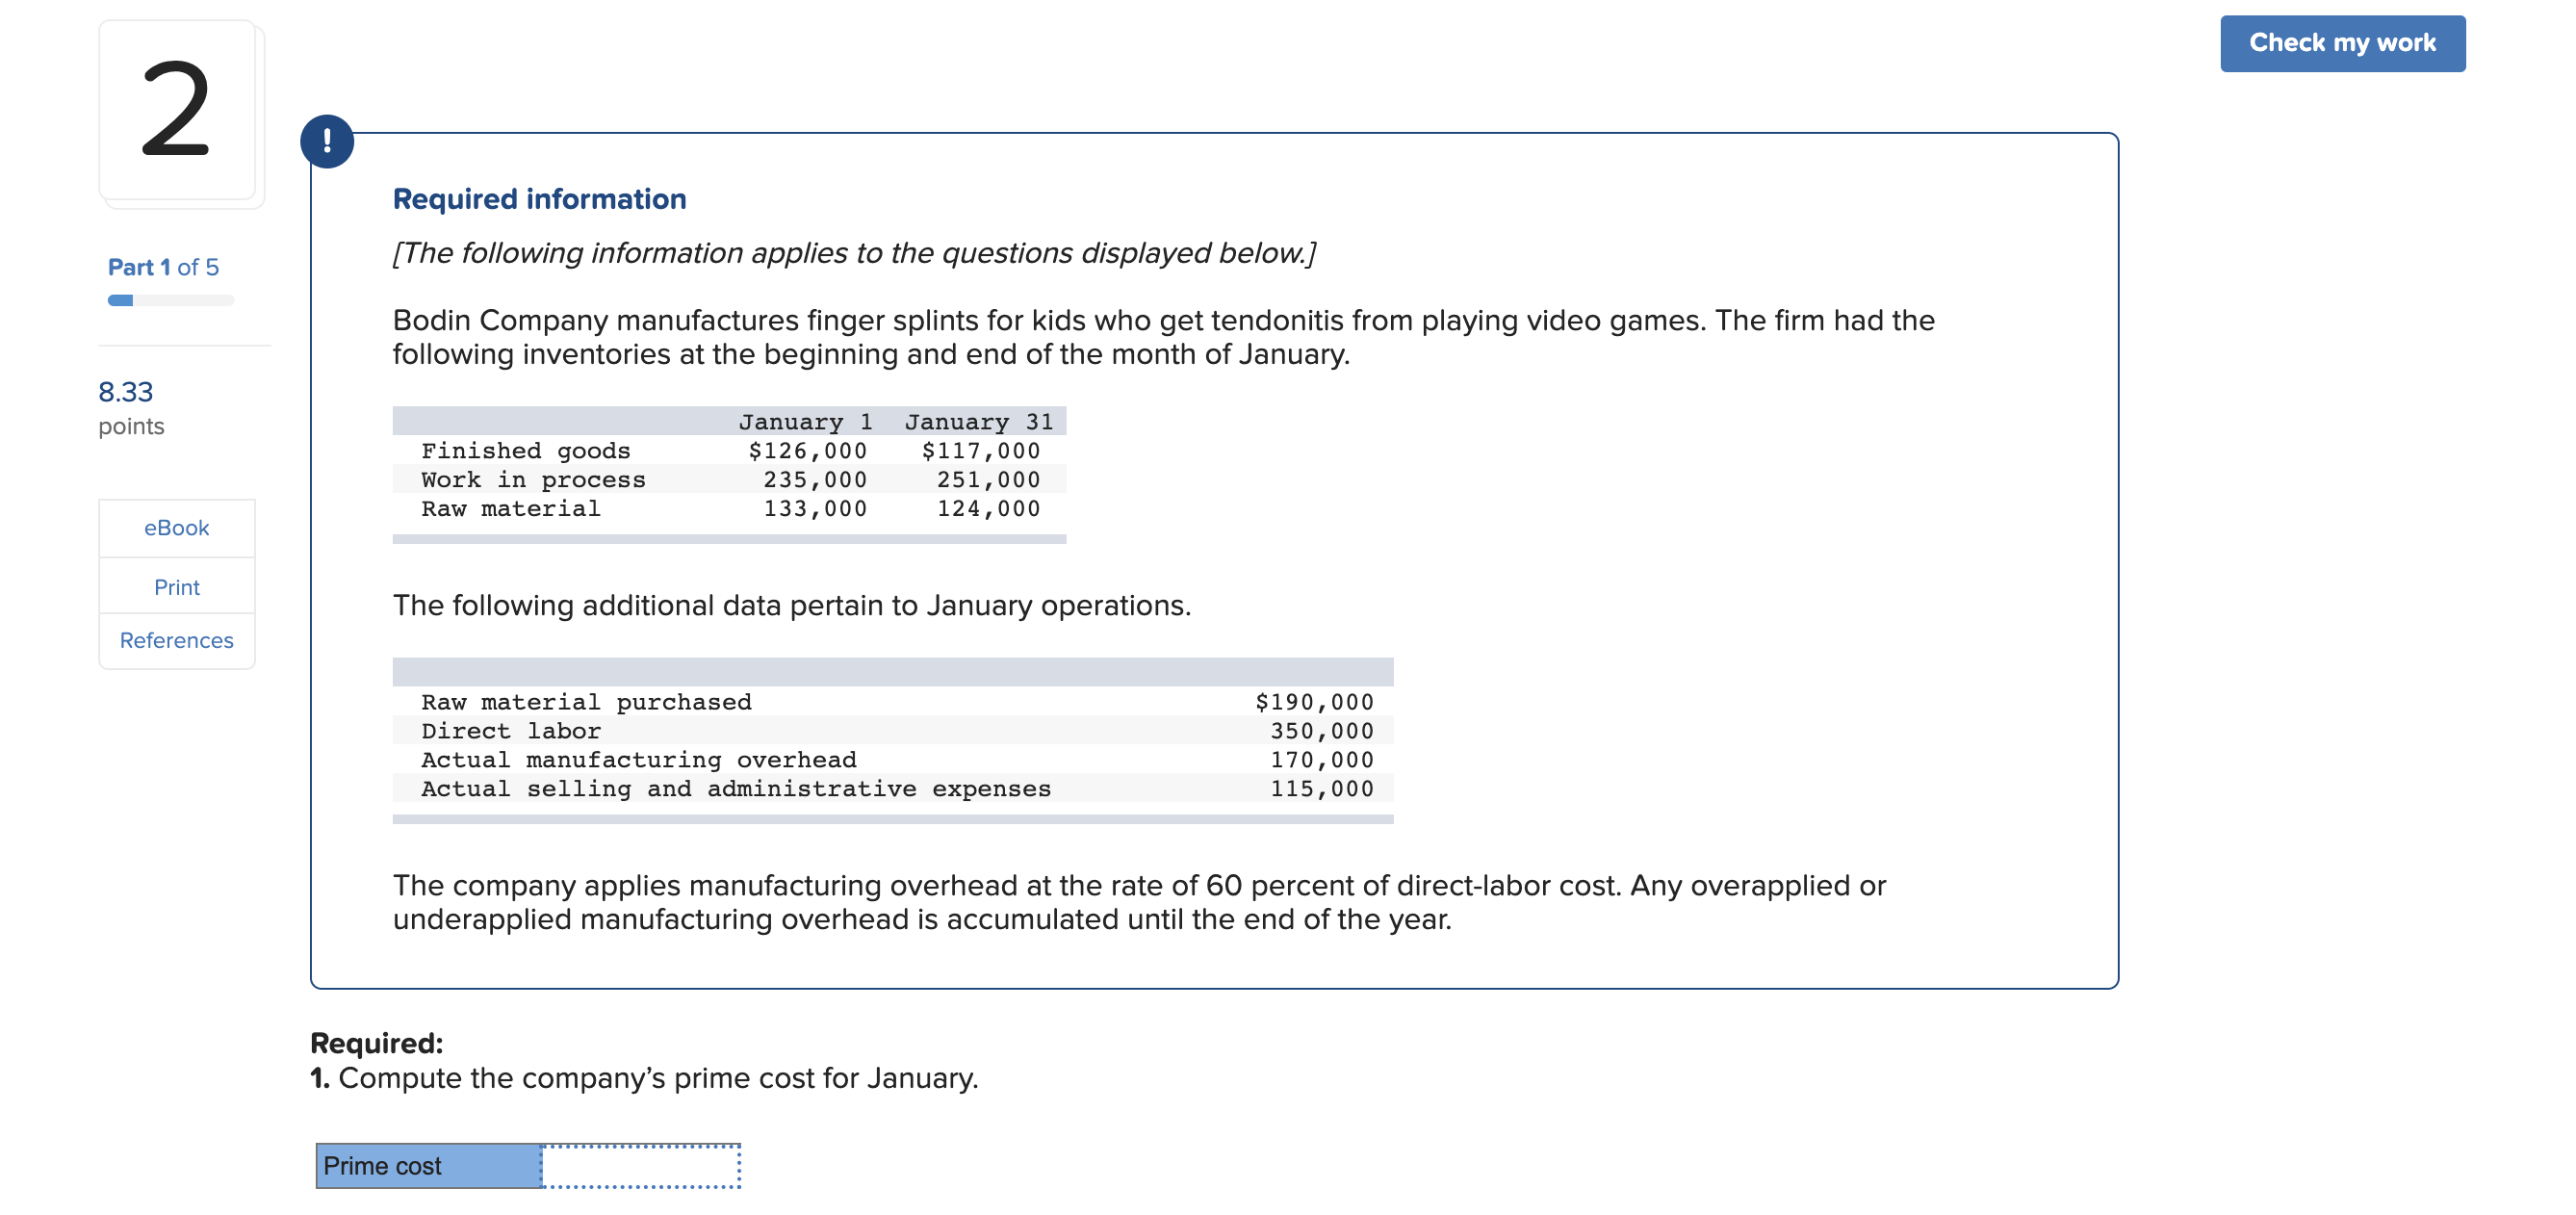
Task: Click the Actual manufacturing overhead row
Action: click(892, 759)
